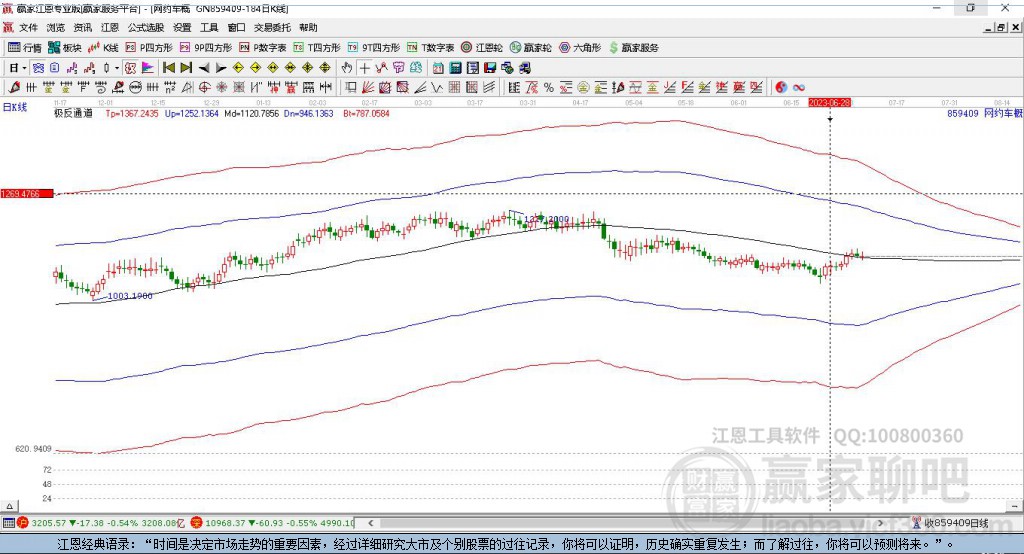Open the 文件 menu
Image resolution: width=1024 pixels, height=554 pixels.
tap(28, 27)
